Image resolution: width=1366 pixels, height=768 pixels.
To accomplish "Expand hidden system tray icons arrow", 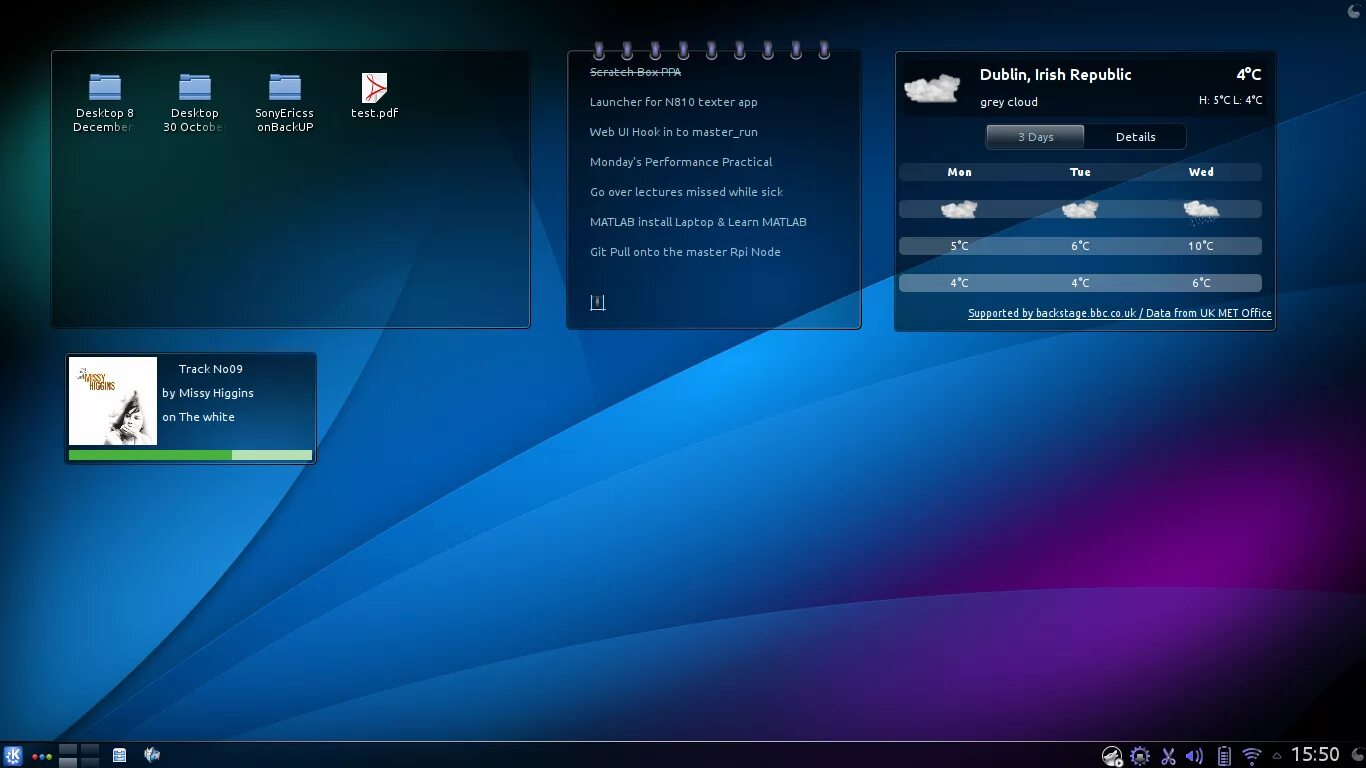I will tap(1277, 754).
